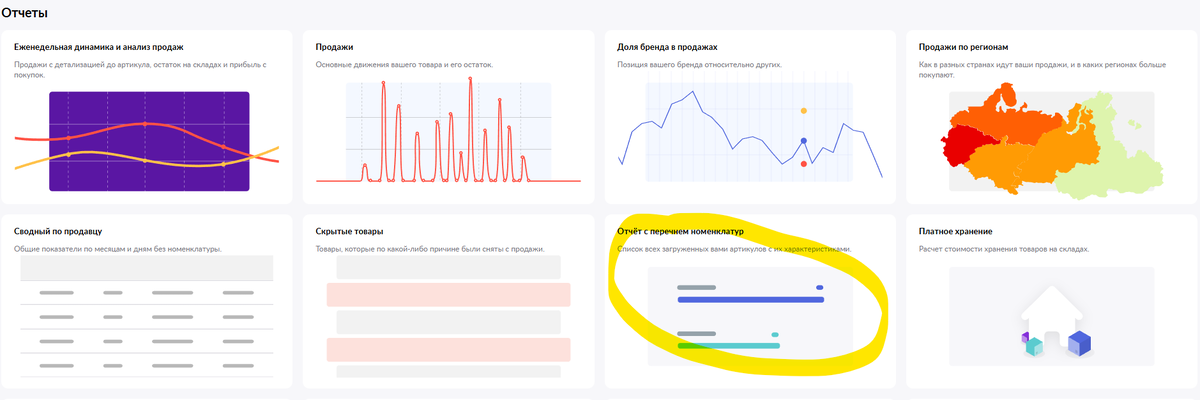Open the Доля бренда в продажах report

[668, 47]
